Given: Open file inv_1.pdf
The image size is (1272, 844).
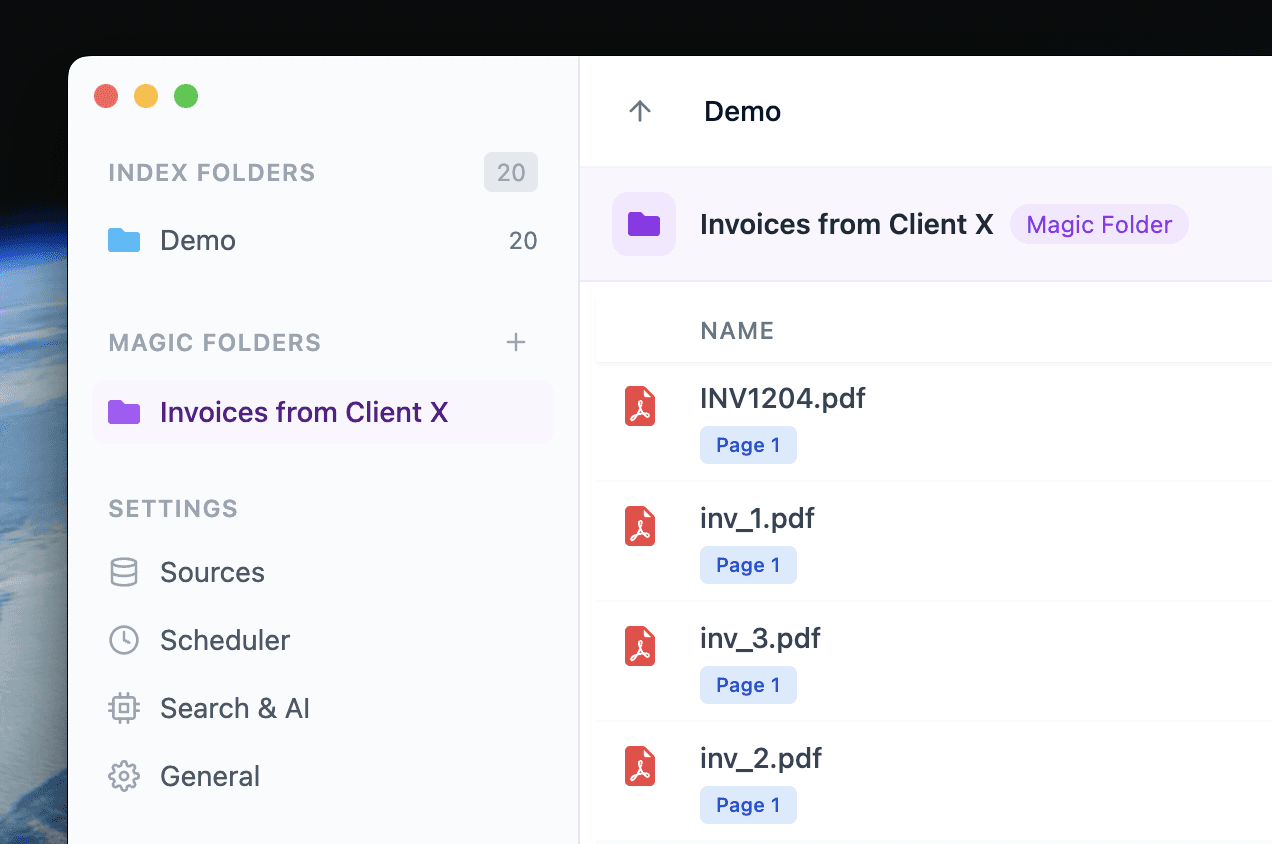Looking at the screenshot, I should (x=757, y=518).
